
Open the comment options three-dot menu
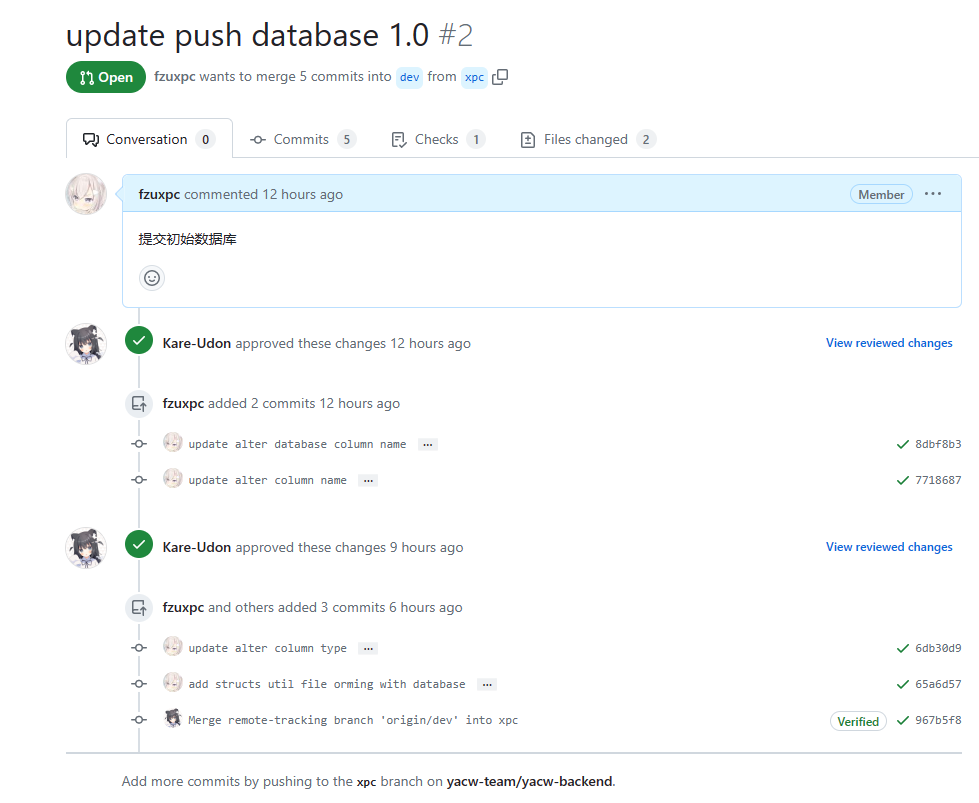pos(933,194)
